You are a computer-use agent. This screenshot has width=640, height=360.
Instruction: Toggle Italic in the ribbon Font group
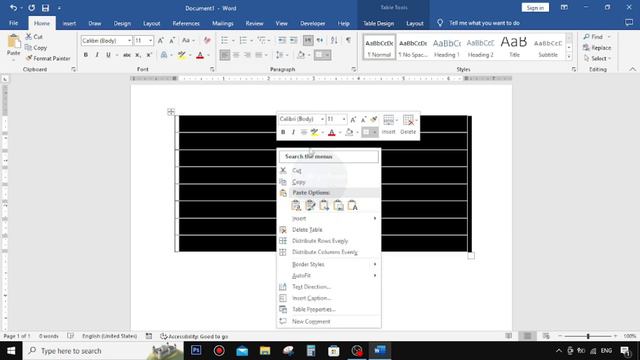(97, 55)
